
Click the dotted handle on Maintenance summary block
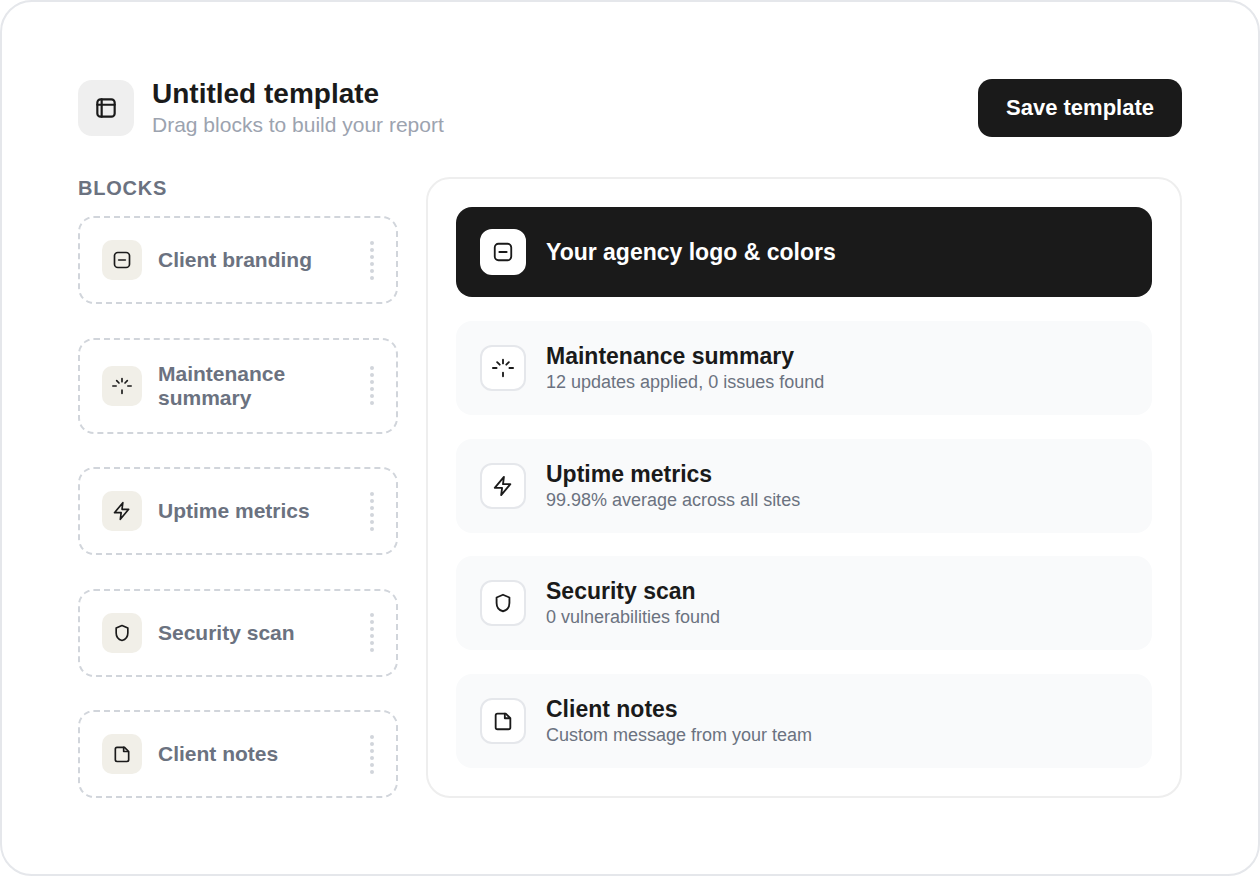372,386
